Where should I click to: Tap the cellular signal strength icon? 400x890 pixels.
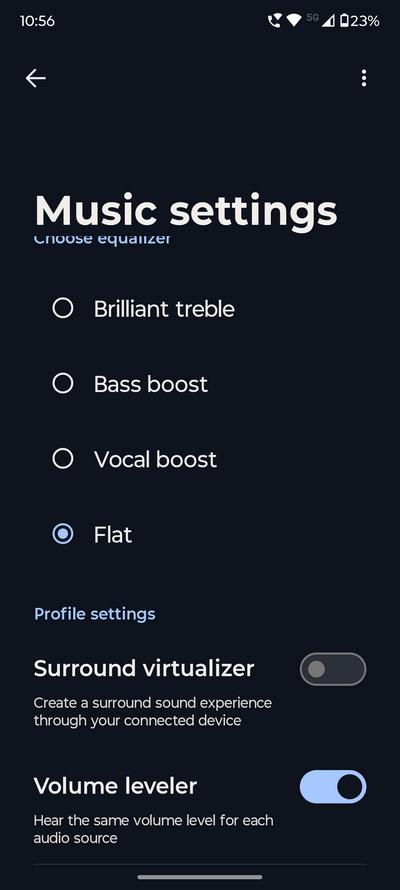coord(328,21)
